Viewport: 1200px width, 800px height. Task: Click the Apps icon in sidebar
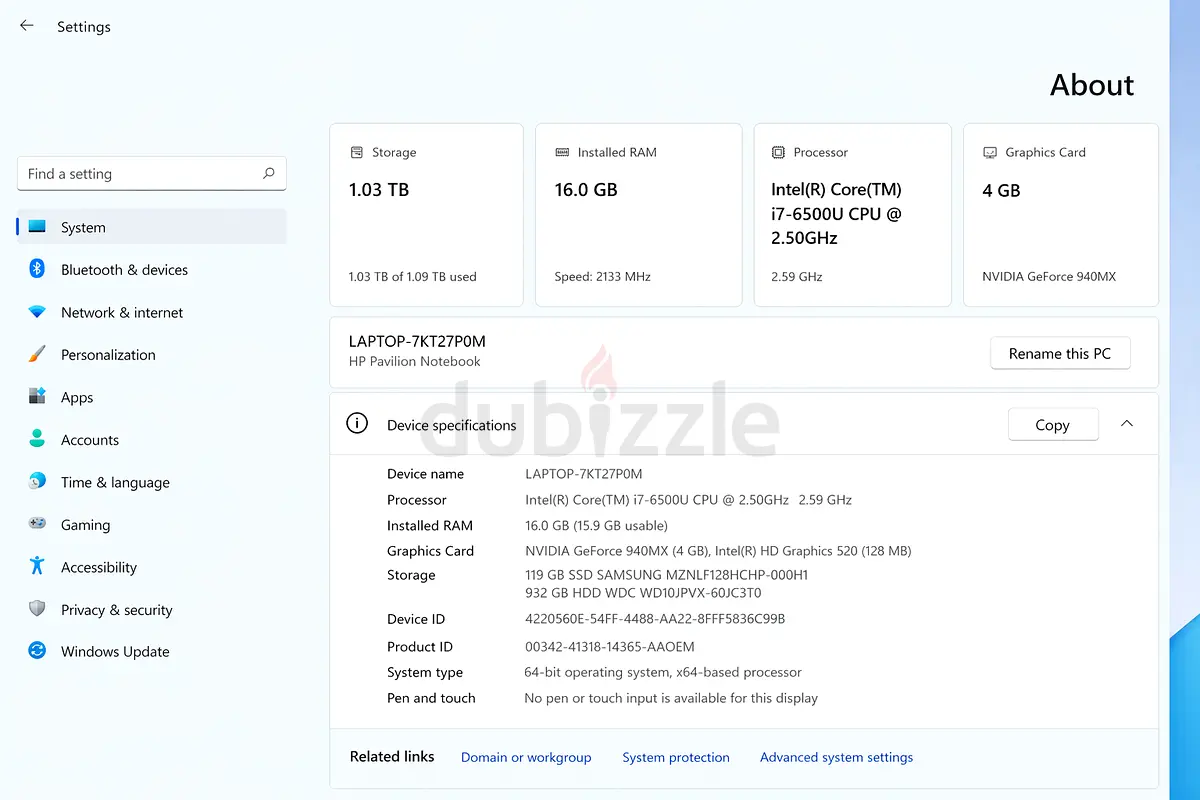click(37, 397)
